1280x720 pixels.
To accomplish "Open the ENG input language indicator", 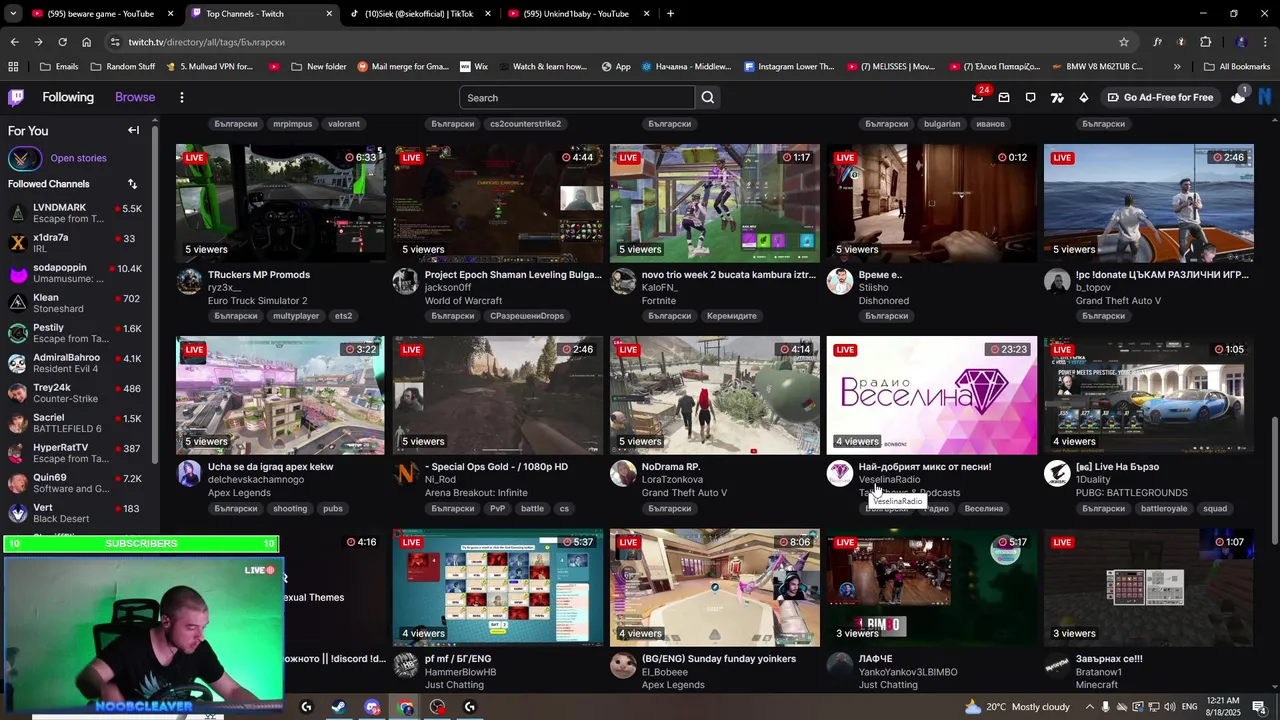I will [x=1189, y=707].
